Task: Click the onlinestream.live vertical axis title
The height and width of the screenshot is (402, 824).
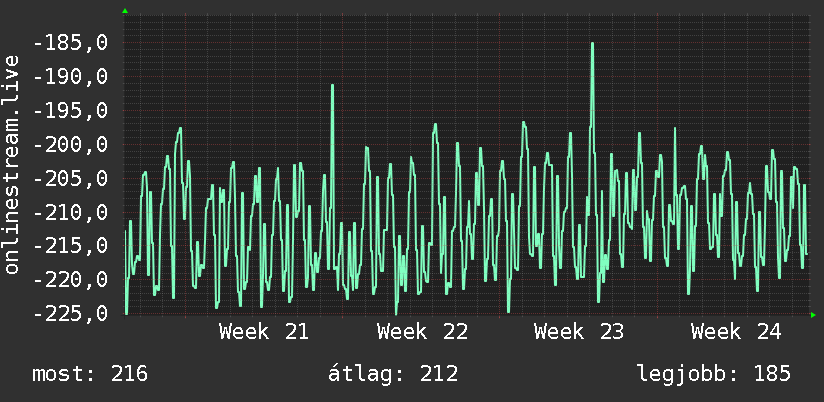Action: [x=11, y=164]
